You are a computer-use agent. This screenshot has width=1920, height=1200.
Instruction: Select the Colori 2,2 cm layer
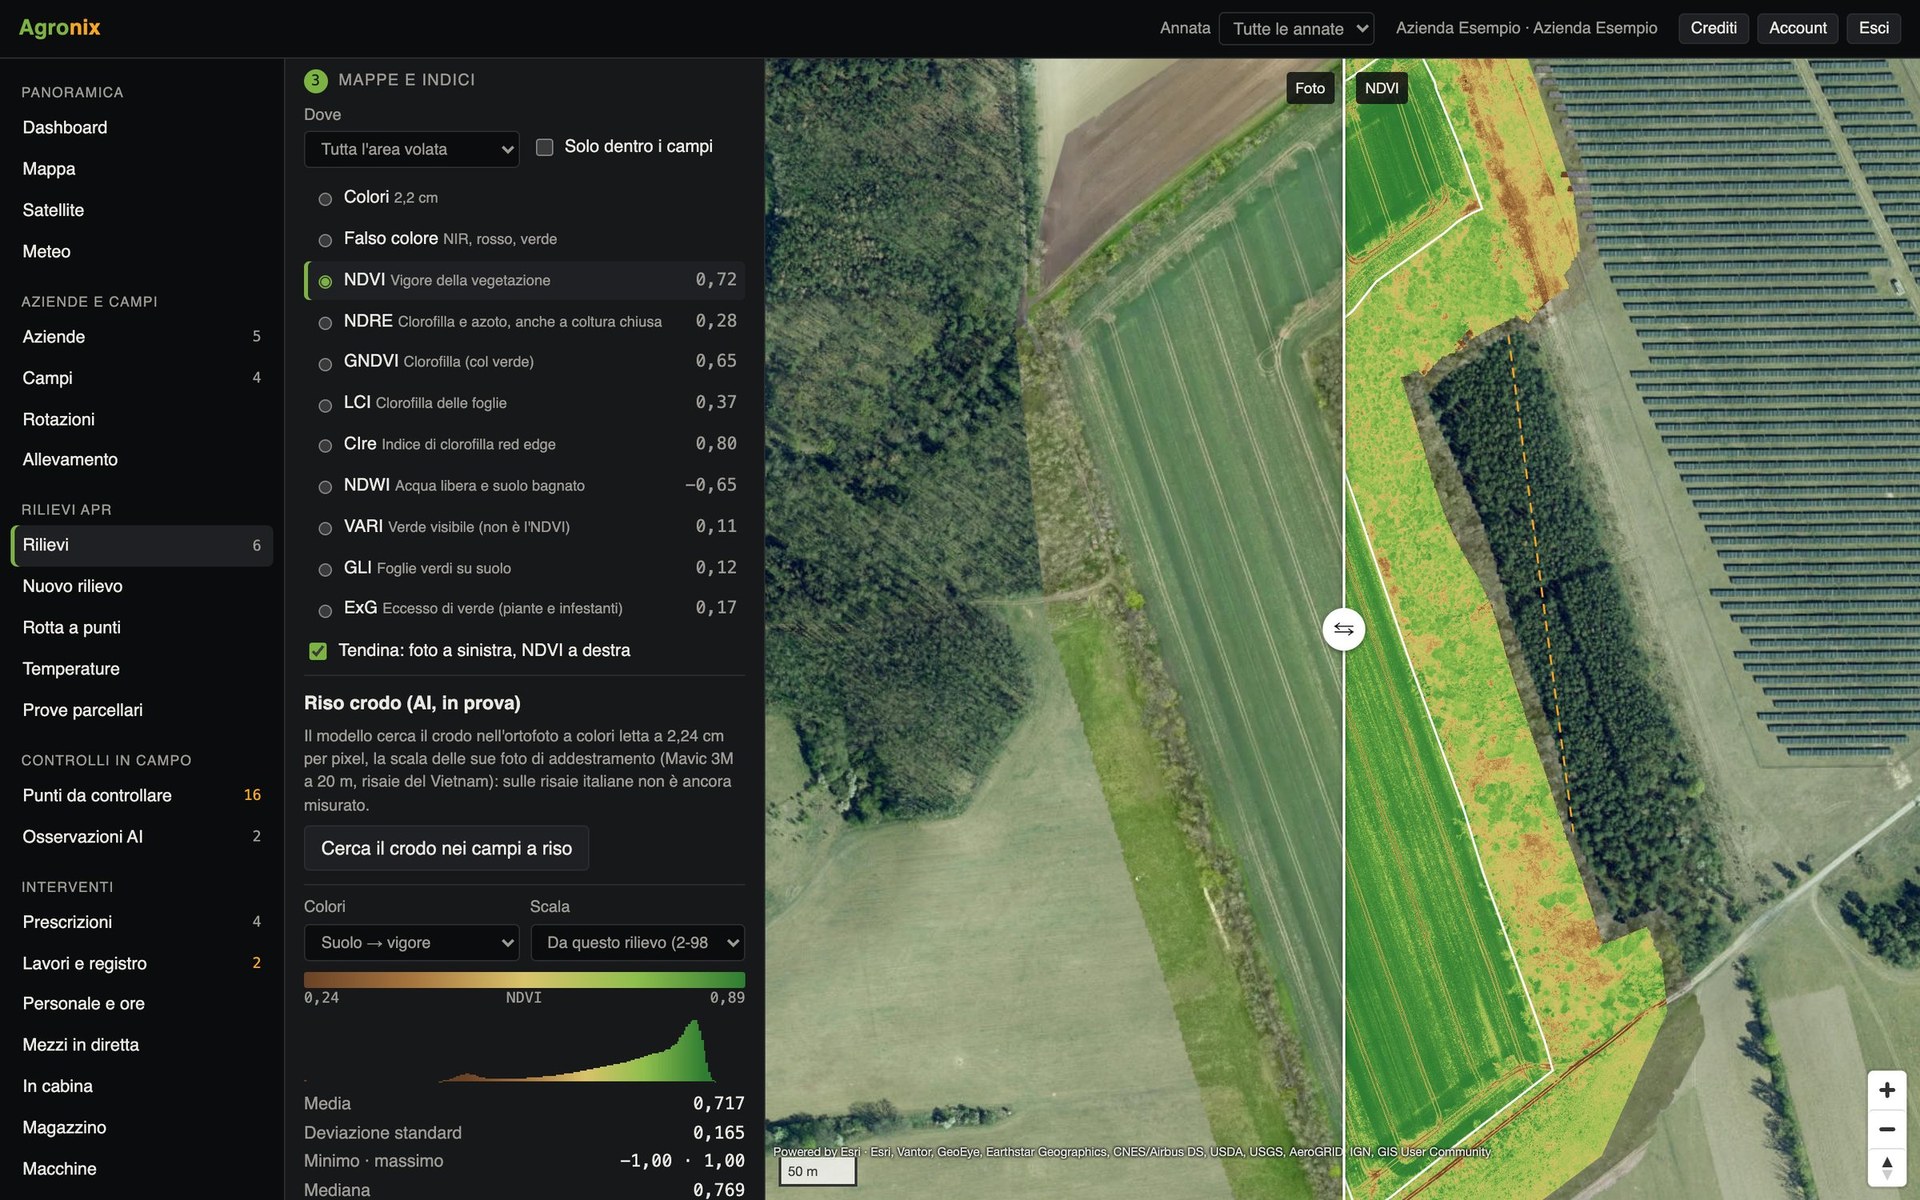point(325,199)
